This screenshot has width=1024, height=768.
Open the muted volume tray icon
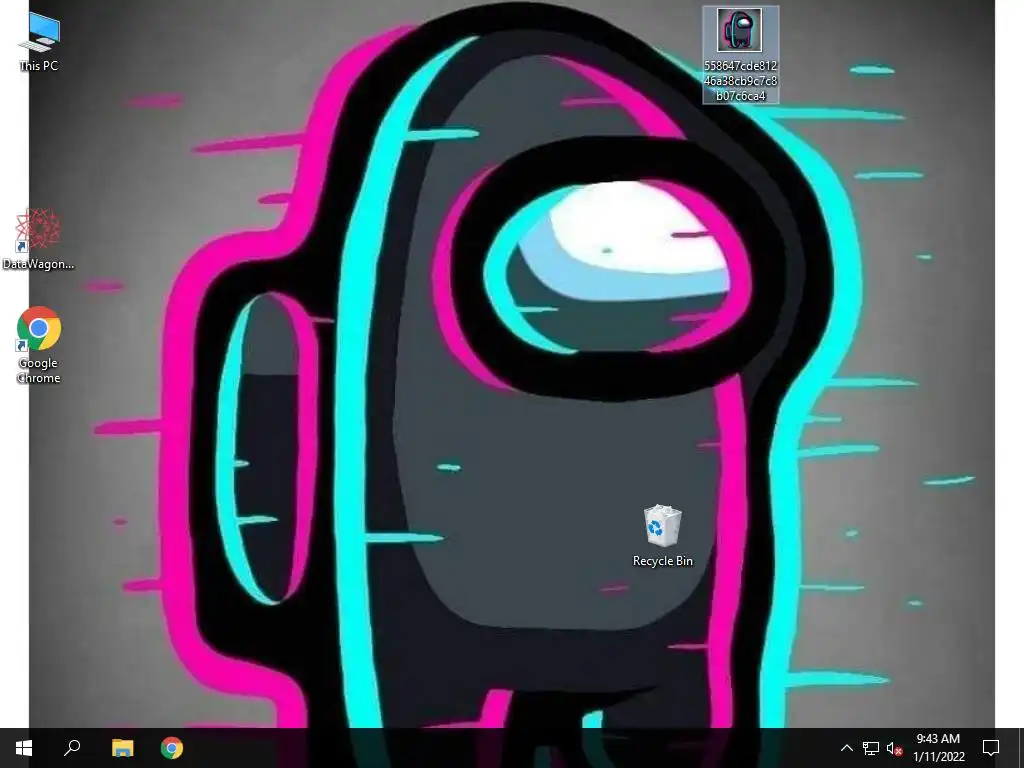click(894, 748)
